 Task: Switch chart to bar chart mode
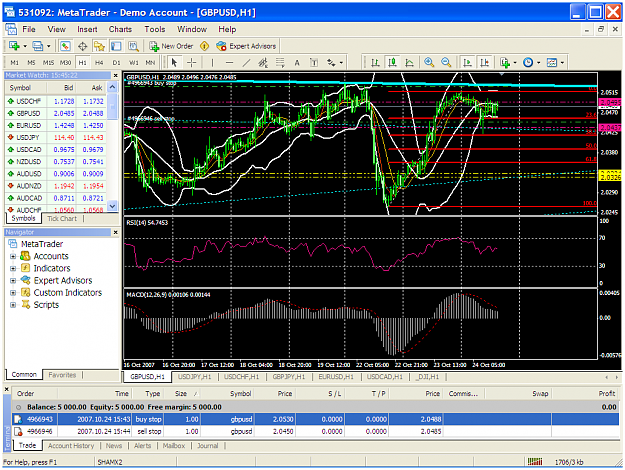pyautogui.click(x=375, y=63)
